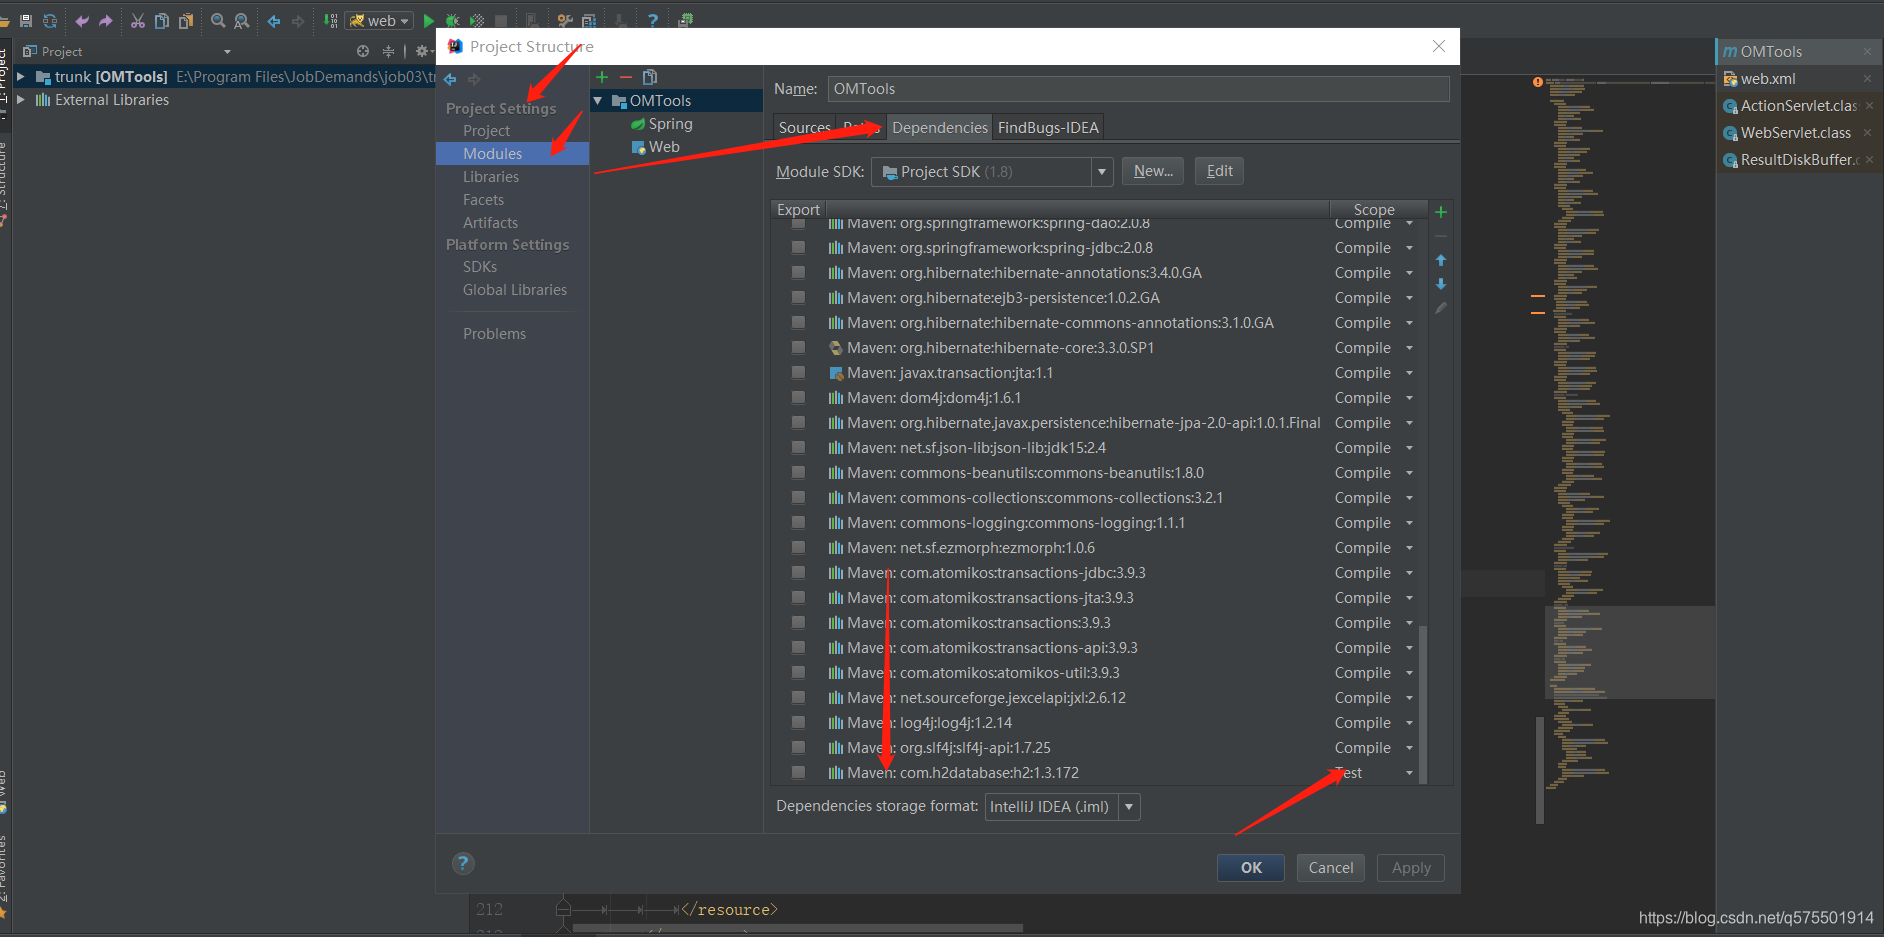
Task: Click Run with Coverage icon
Action: (x=477, y=20)
